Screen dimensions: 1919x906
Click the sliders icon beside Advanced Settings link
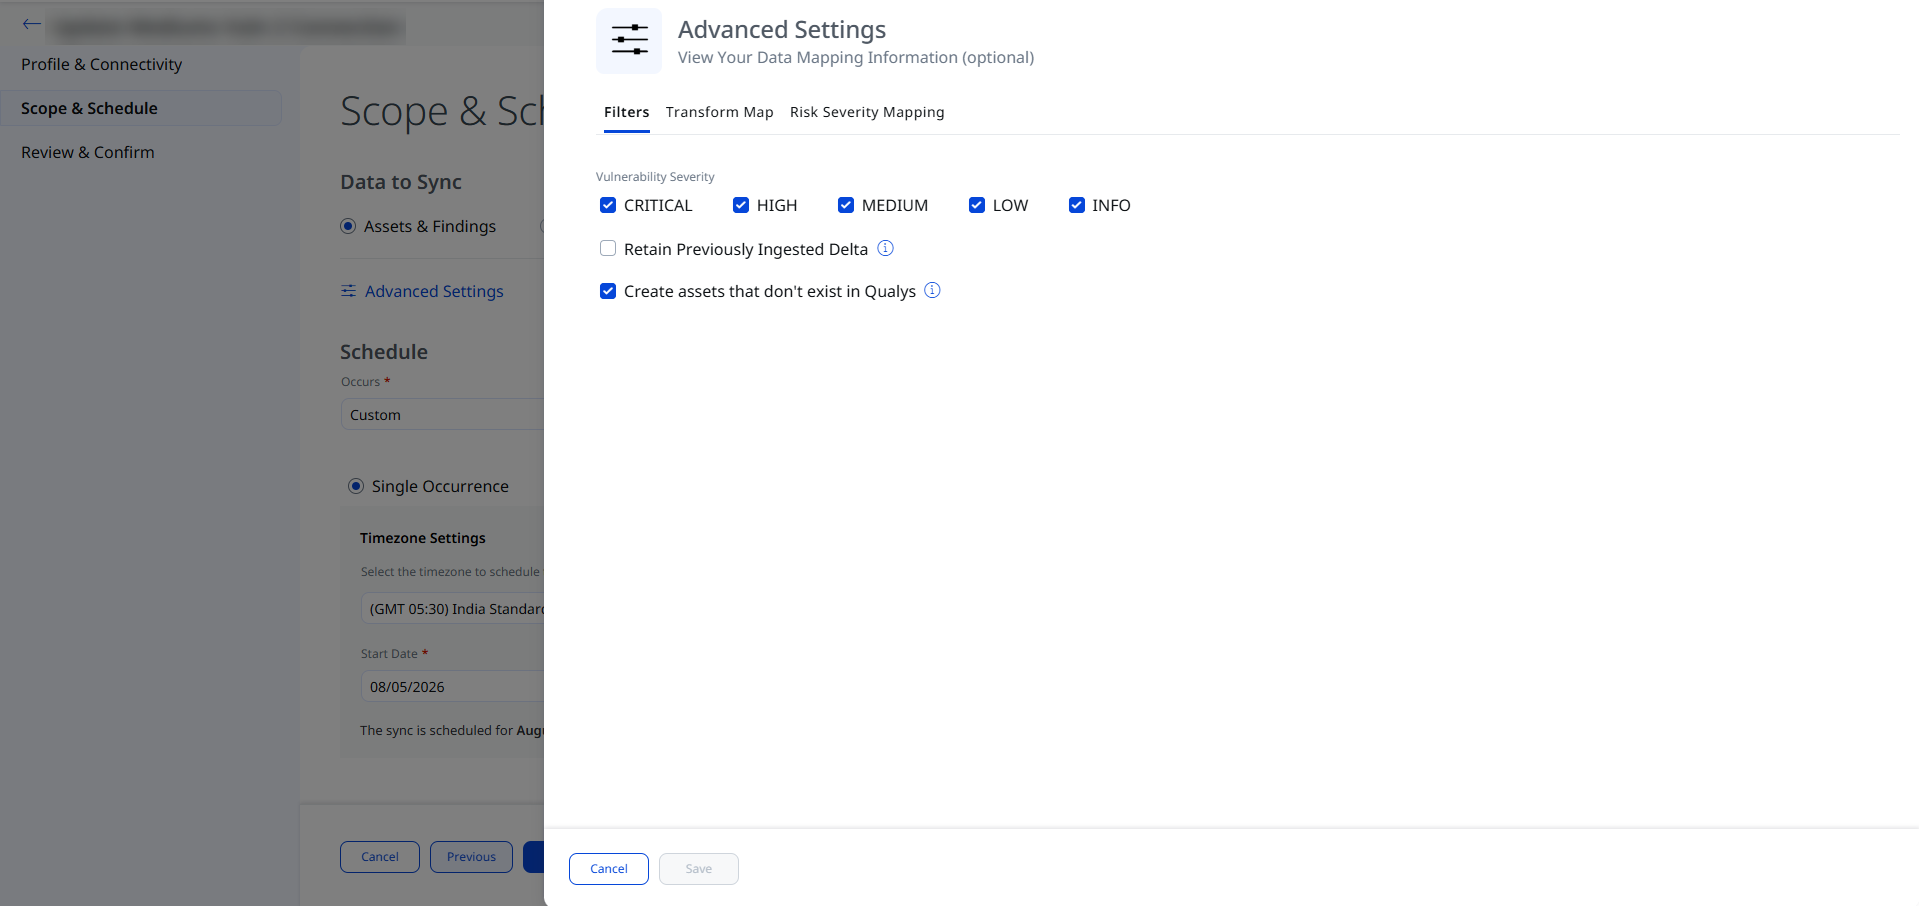coord(348,291)
